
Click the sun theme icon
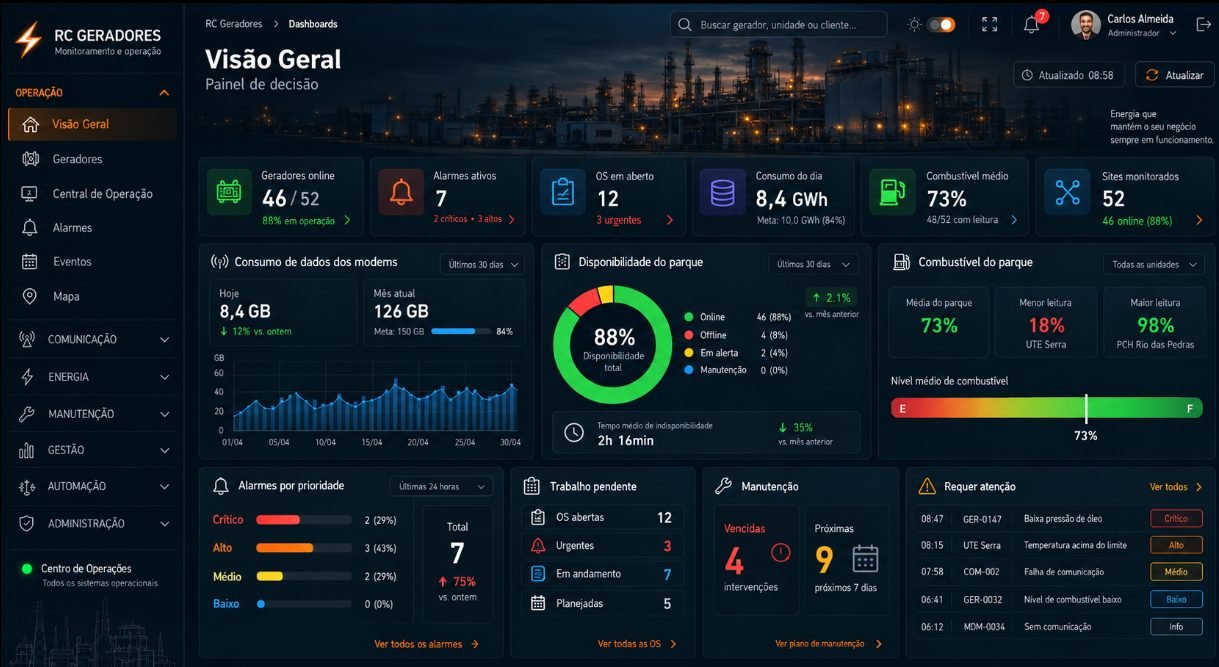click(x=914, y=25)
